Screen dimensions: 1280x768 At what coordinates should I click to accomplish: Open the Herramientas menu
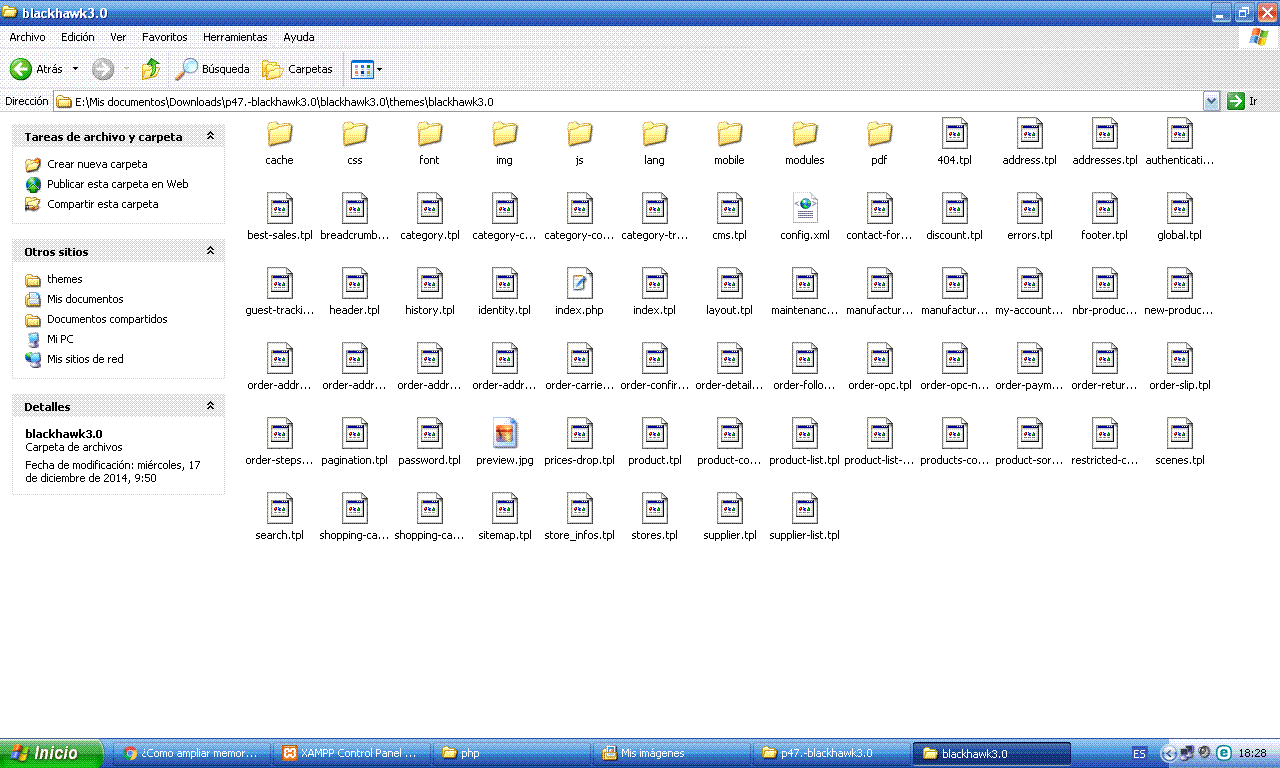(x=235, y=37)
